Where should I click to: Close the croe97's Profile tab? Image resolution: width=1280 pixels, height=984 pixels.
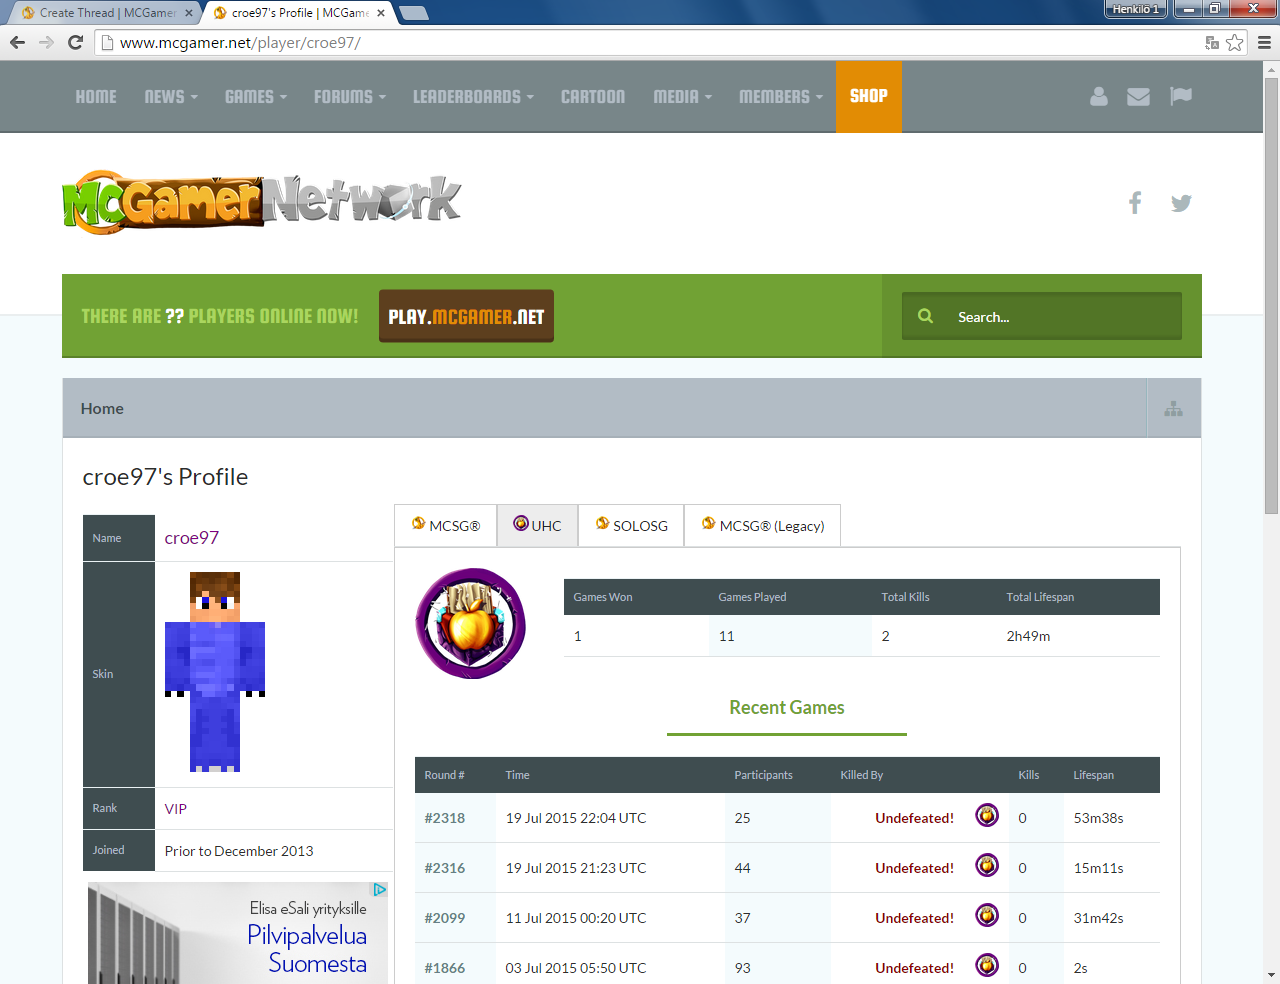(x=381, y=13)
